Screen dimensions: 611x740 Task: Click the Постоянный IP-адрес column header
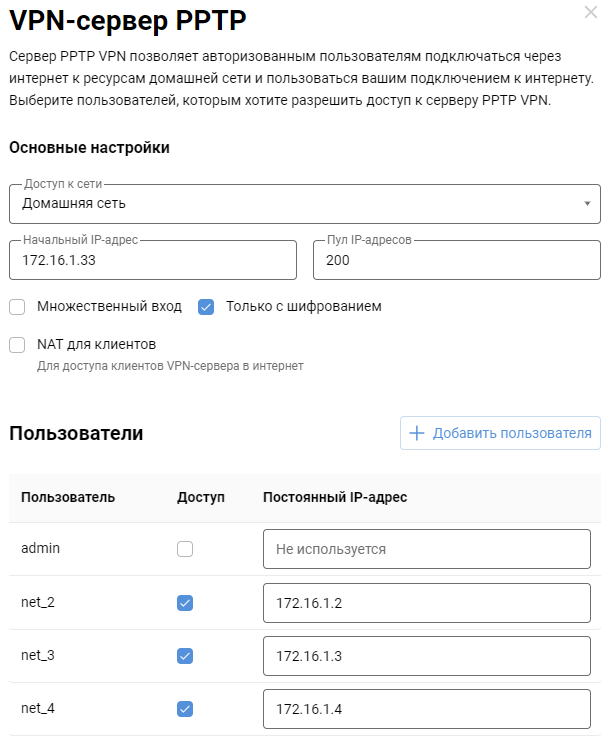pyautogui.click(x=334, y=497)
